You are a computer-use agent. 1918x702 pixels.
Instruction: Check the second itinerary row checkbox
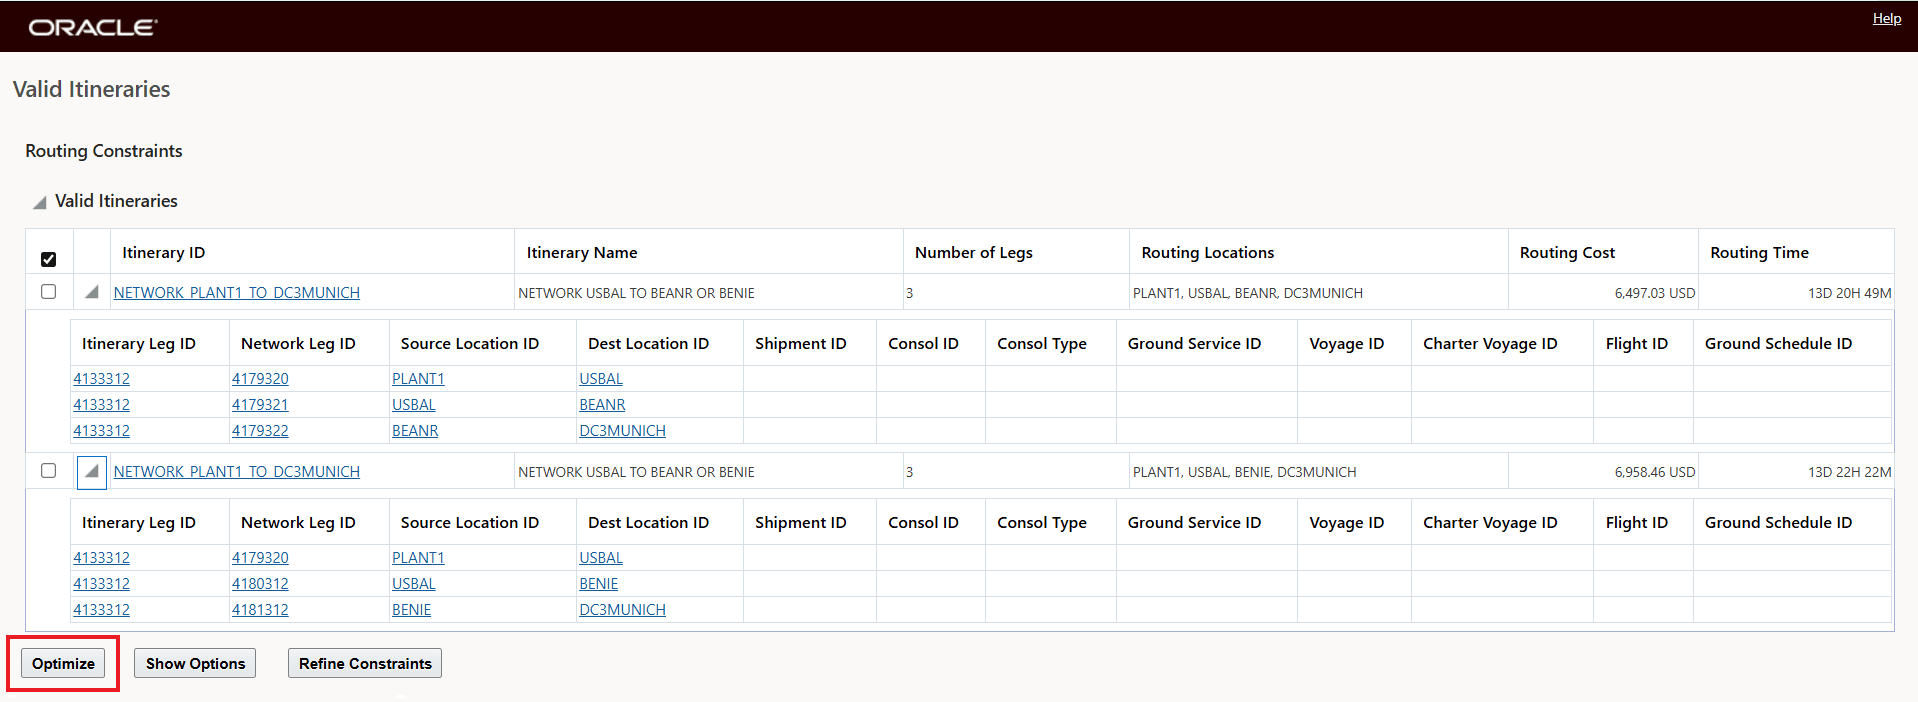(x=48, y=471)
